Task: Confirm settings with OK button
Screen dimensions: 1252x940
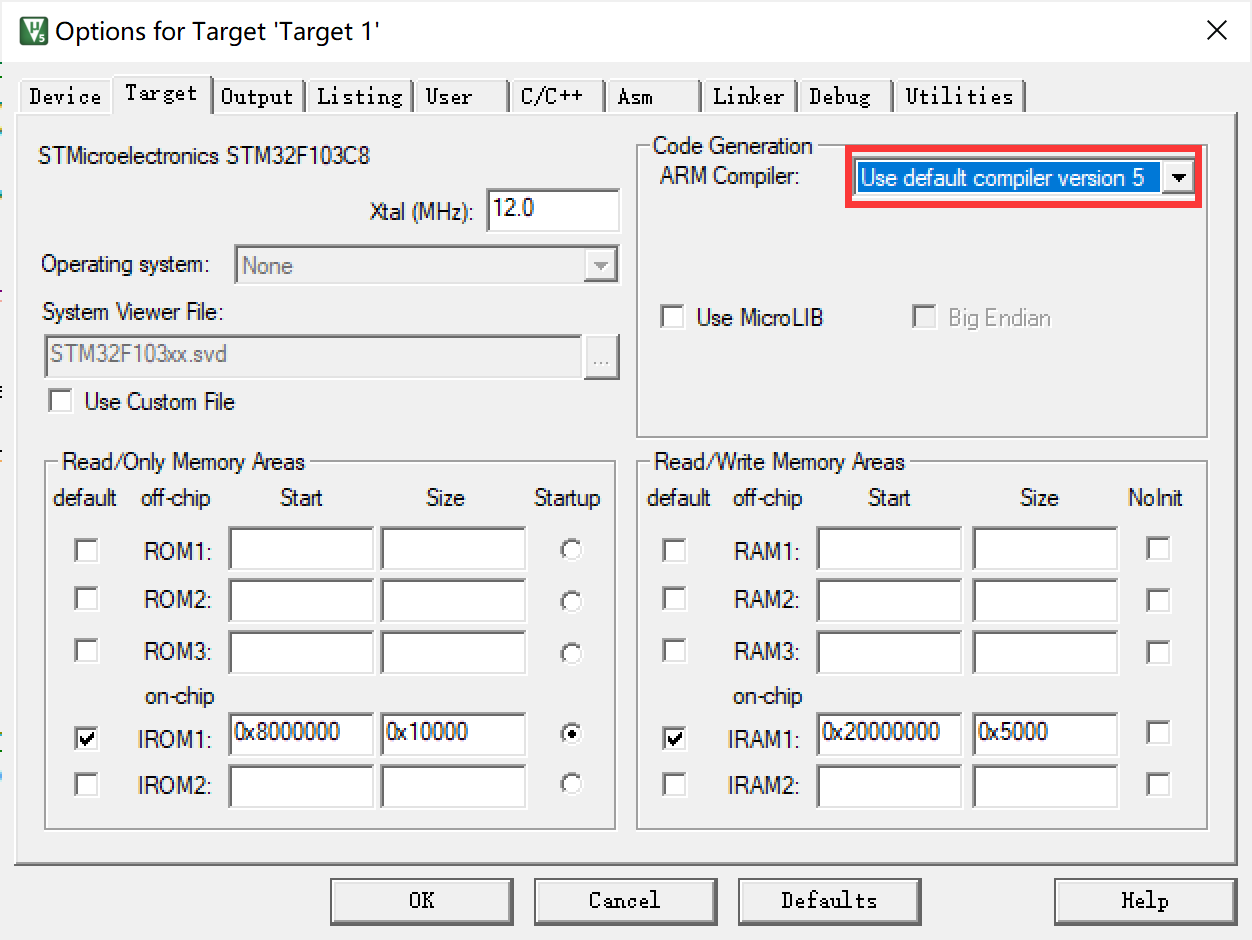Action: coord(422,901)
